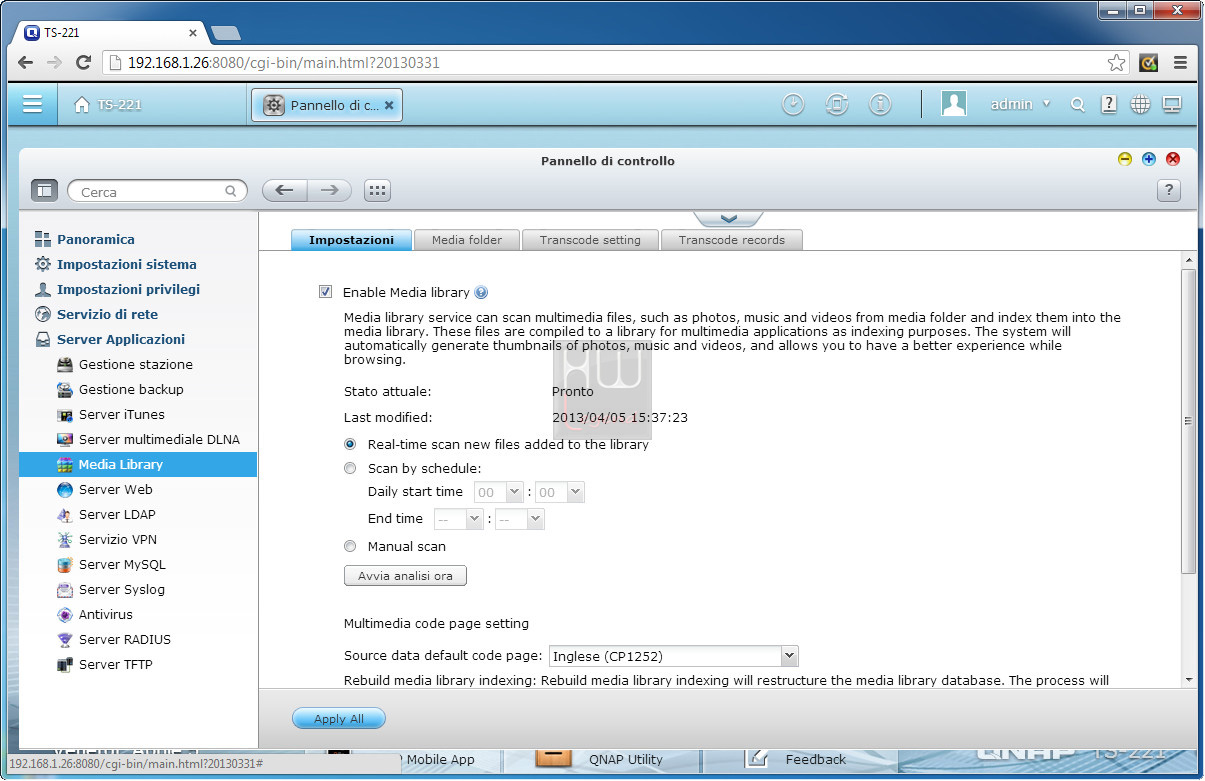The width and height of the screenshot is (1205, 781).
Task: Toggle Enable Media library checkbox
Action: point(325,292)
